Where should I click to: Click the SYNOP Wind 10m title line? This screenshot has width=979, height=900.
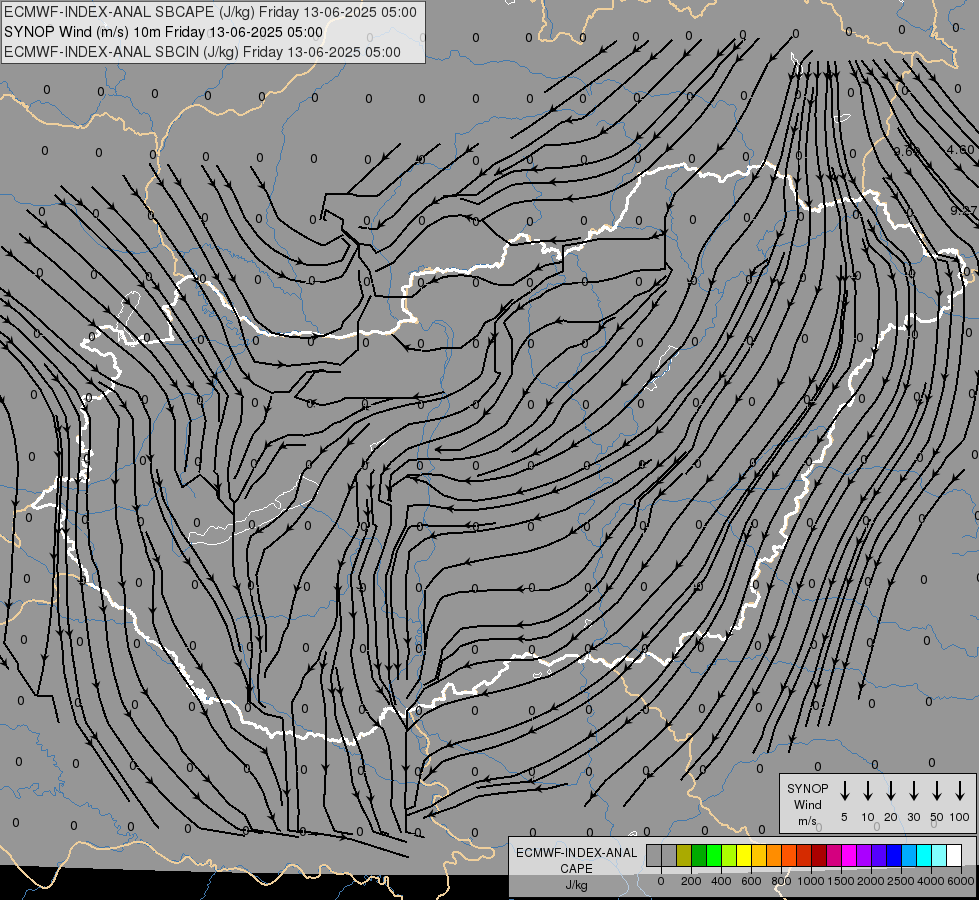pos(164,32)
